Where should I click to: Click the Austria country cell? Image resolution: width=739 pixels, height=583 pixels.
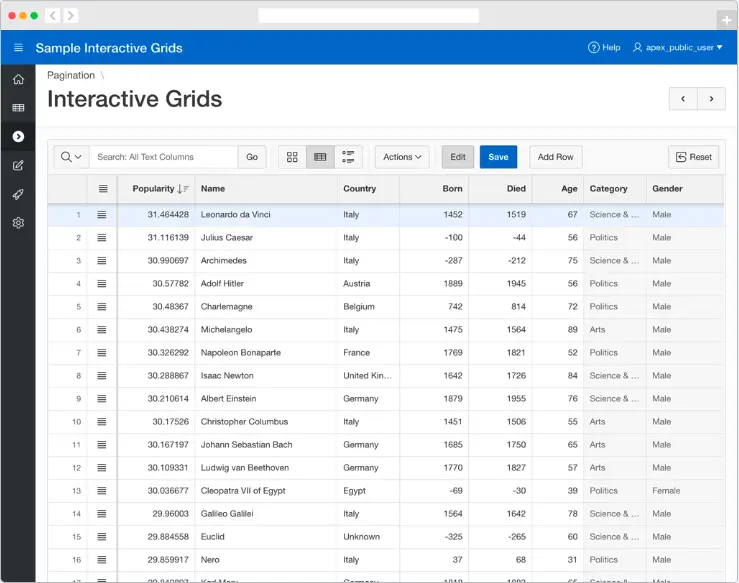[368, 284]
